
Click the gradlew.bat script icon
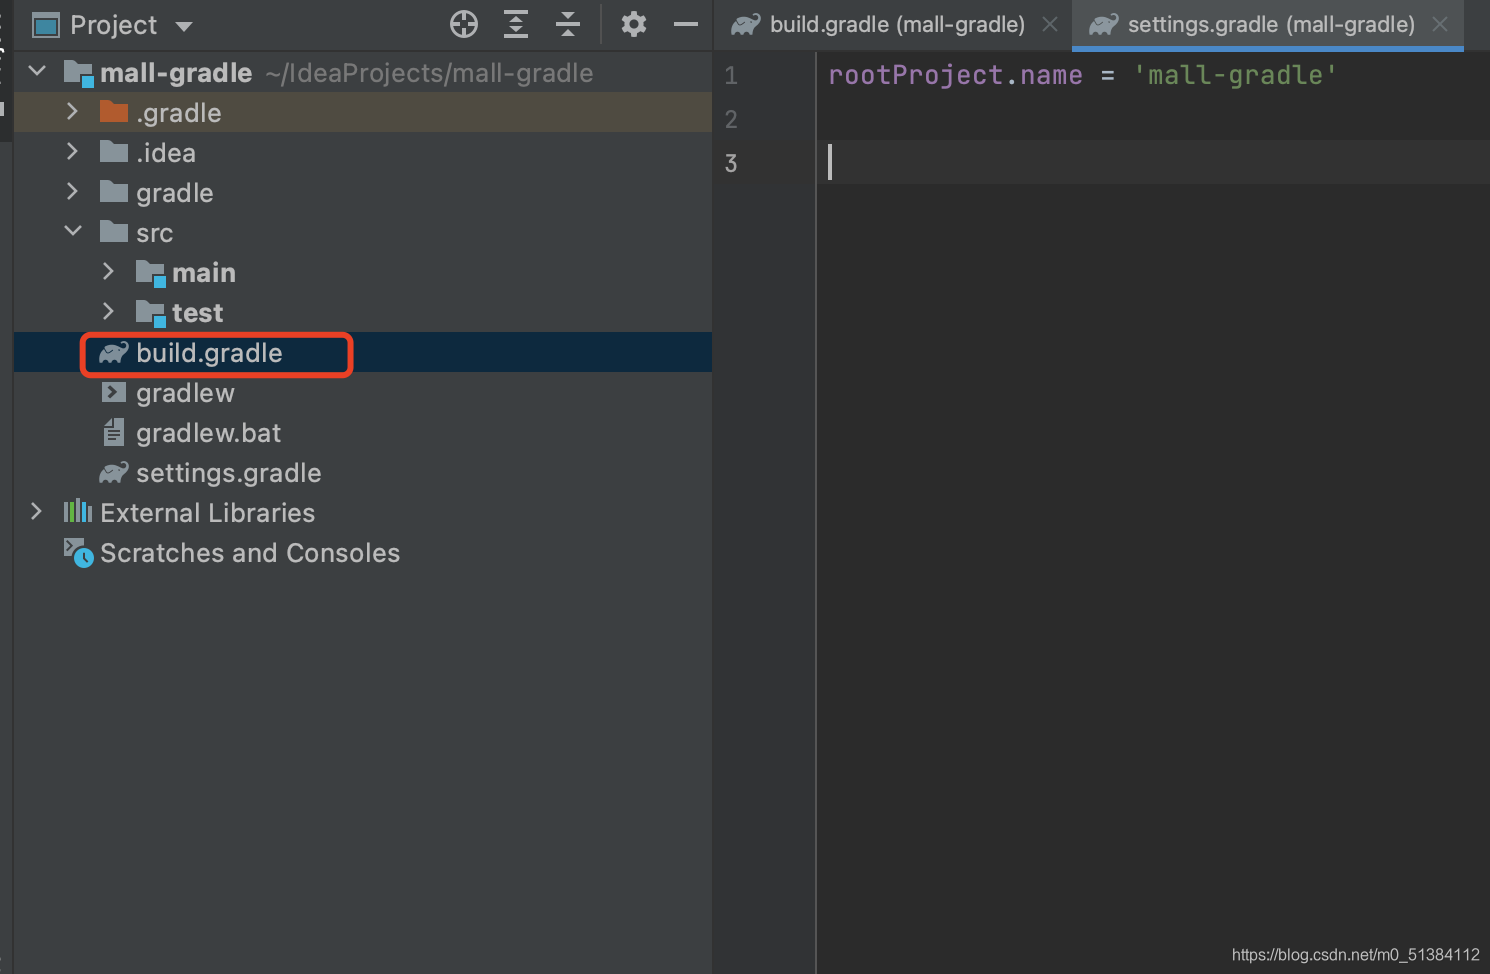[x=113, y=432]
